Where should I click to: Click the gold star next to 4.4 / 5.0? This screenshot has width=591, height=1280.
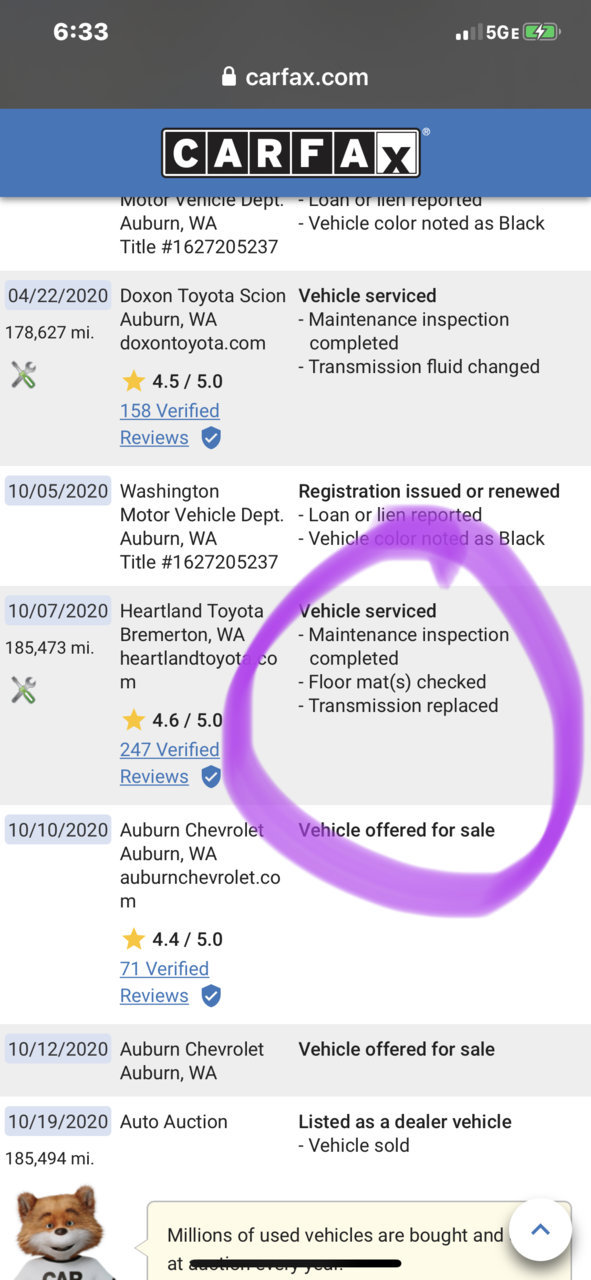[134, 939]
